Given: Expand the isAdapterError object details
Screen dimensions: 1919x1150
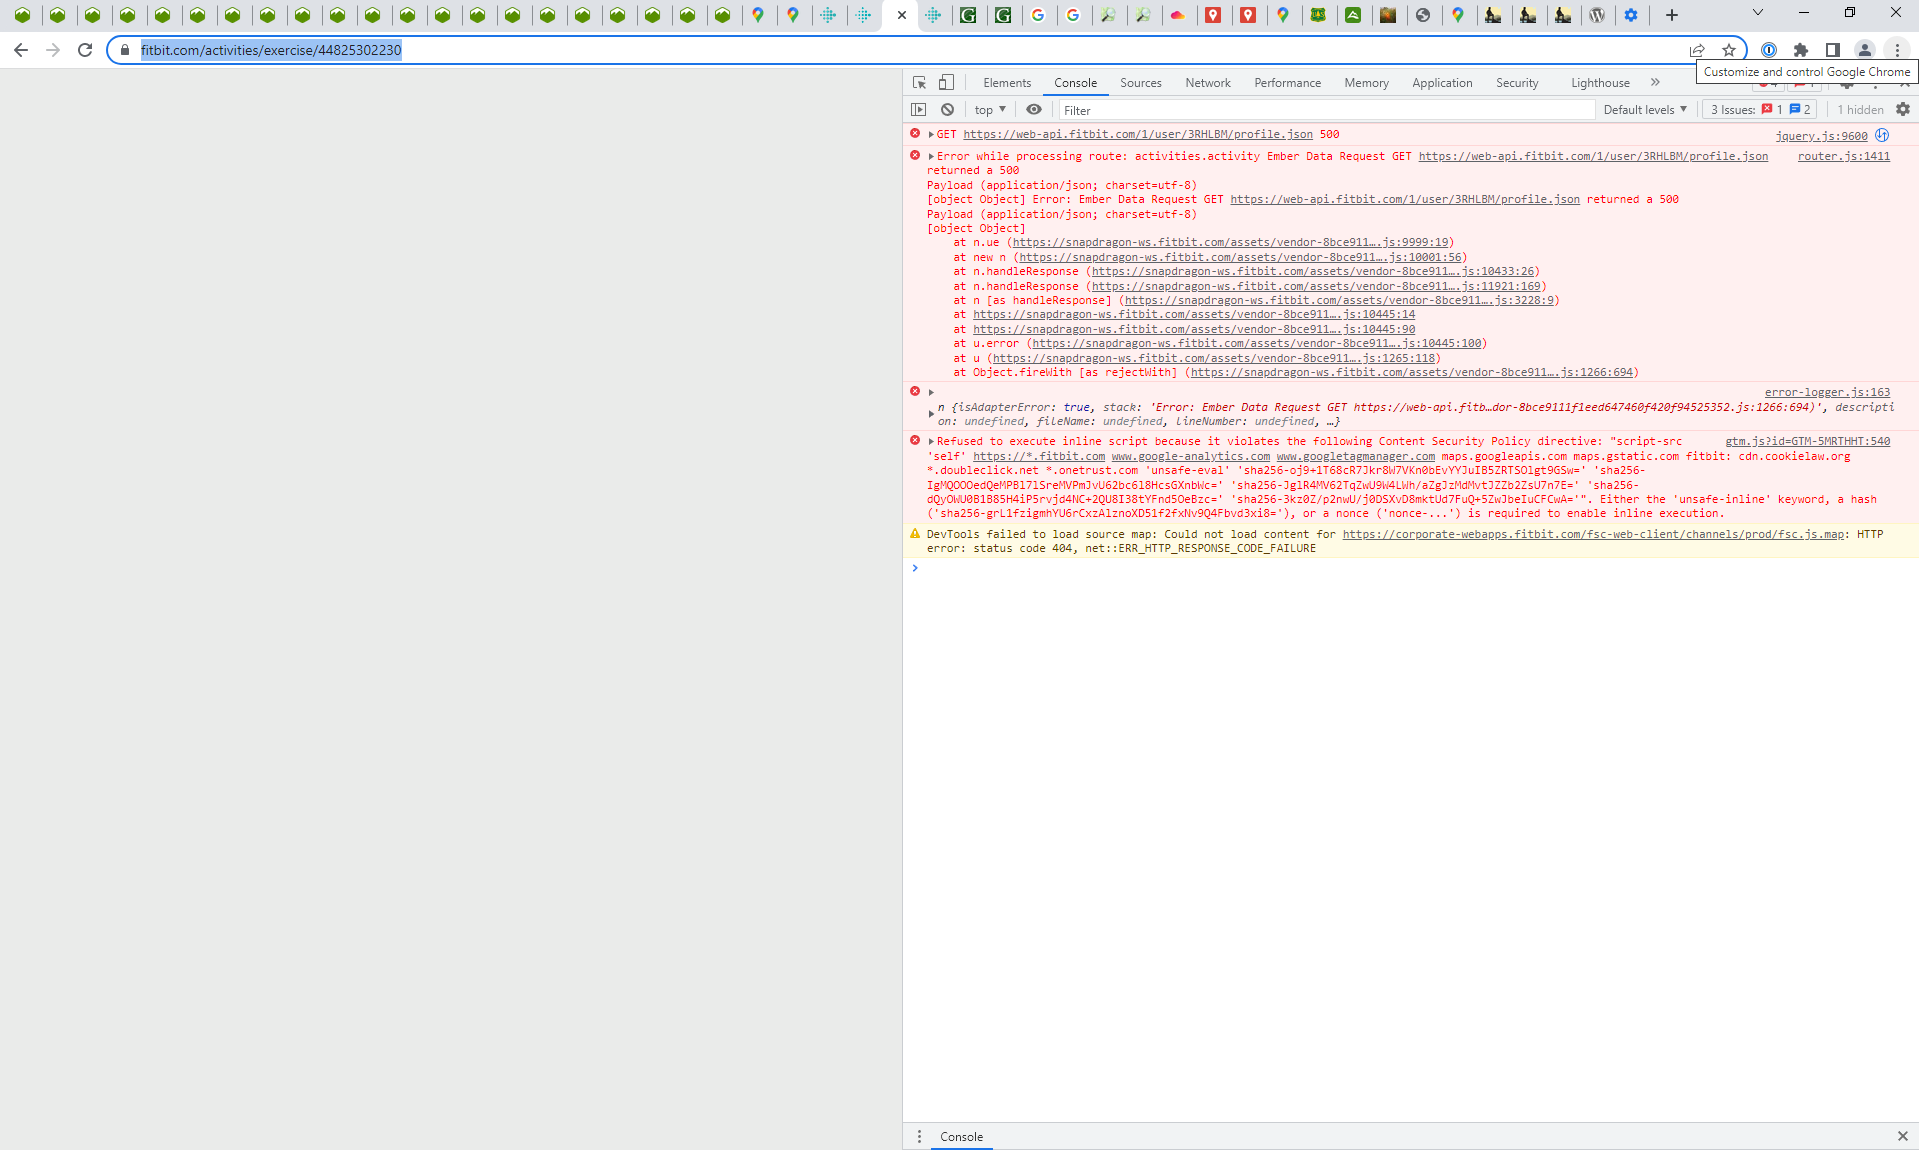Looking at the screenshot, I should 931,414.
